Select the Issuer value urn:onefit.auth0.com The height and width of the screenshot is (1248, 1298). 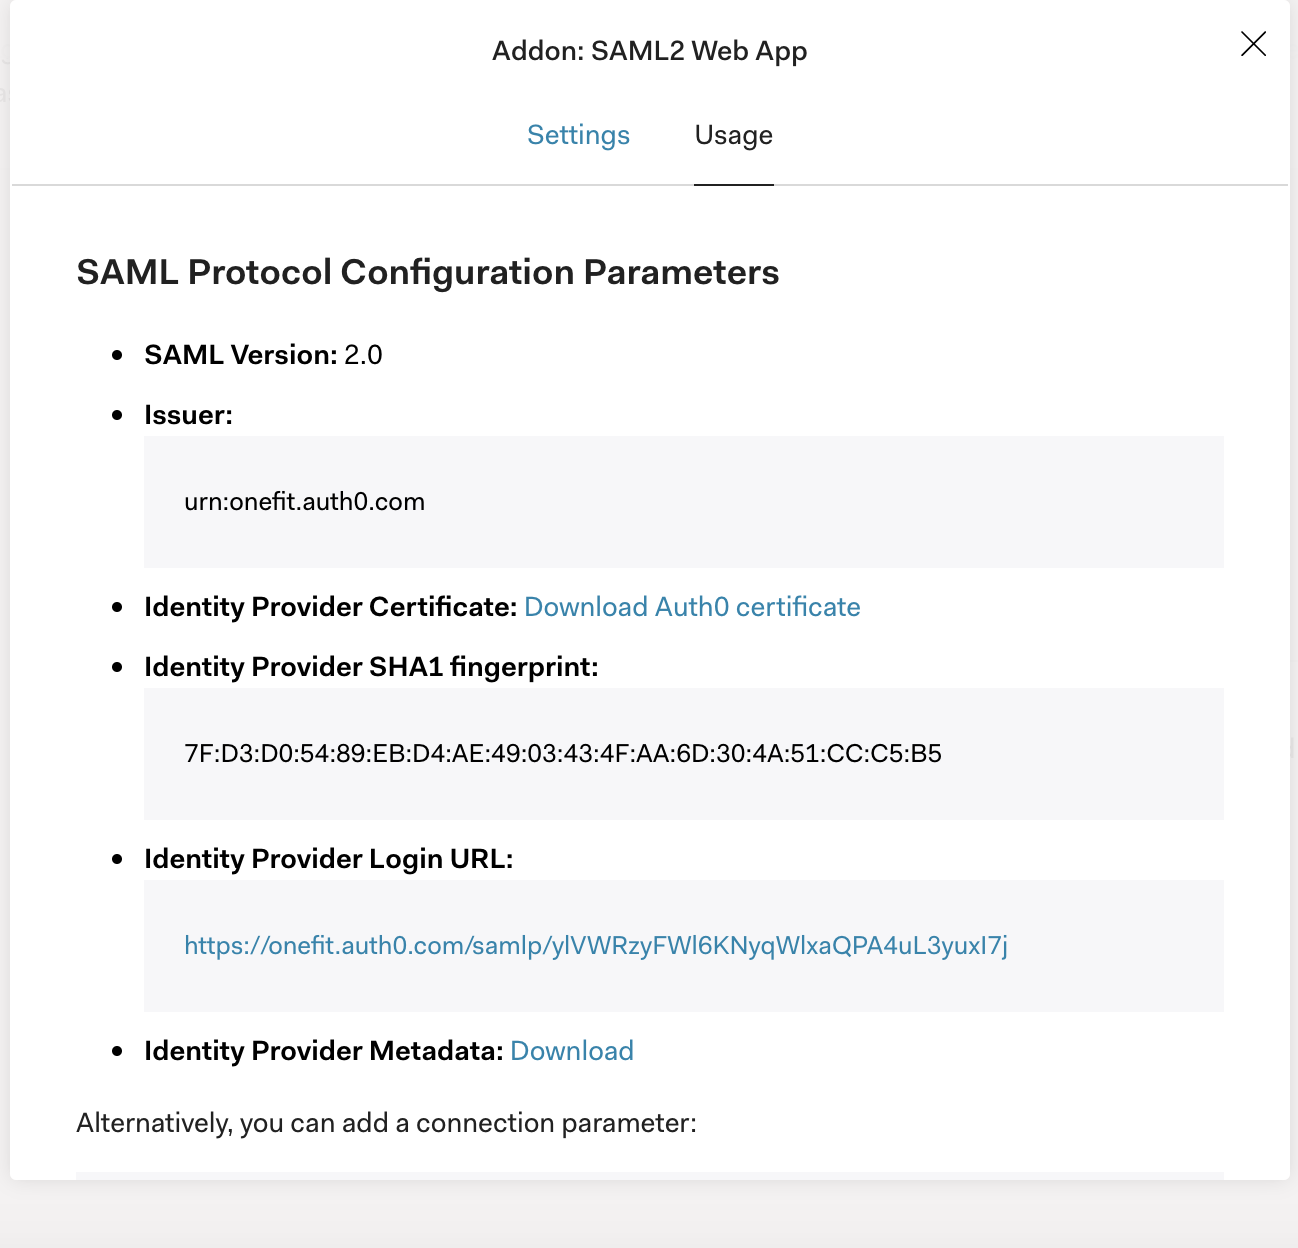tap(304, 502)
